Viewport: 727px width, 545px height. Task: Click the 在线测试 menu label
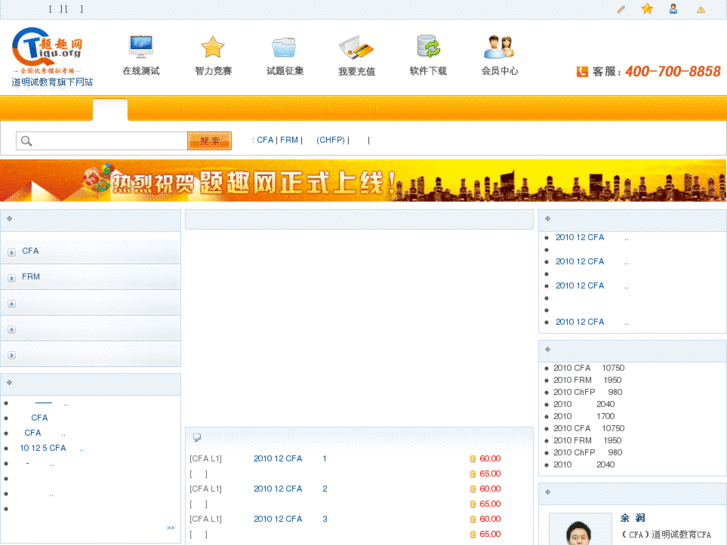(141, 71)
